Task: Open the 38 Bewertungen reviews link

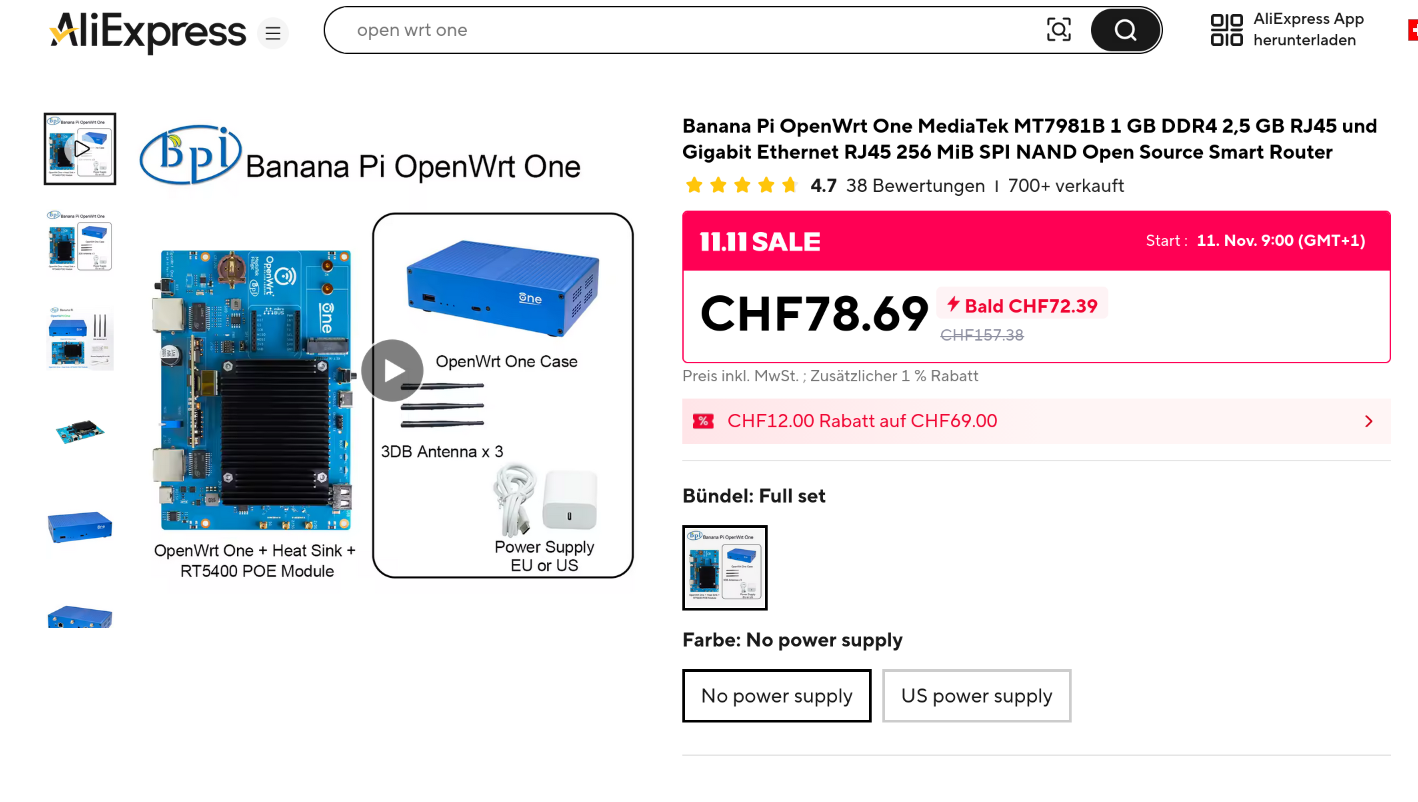Action: coord(915,186)
